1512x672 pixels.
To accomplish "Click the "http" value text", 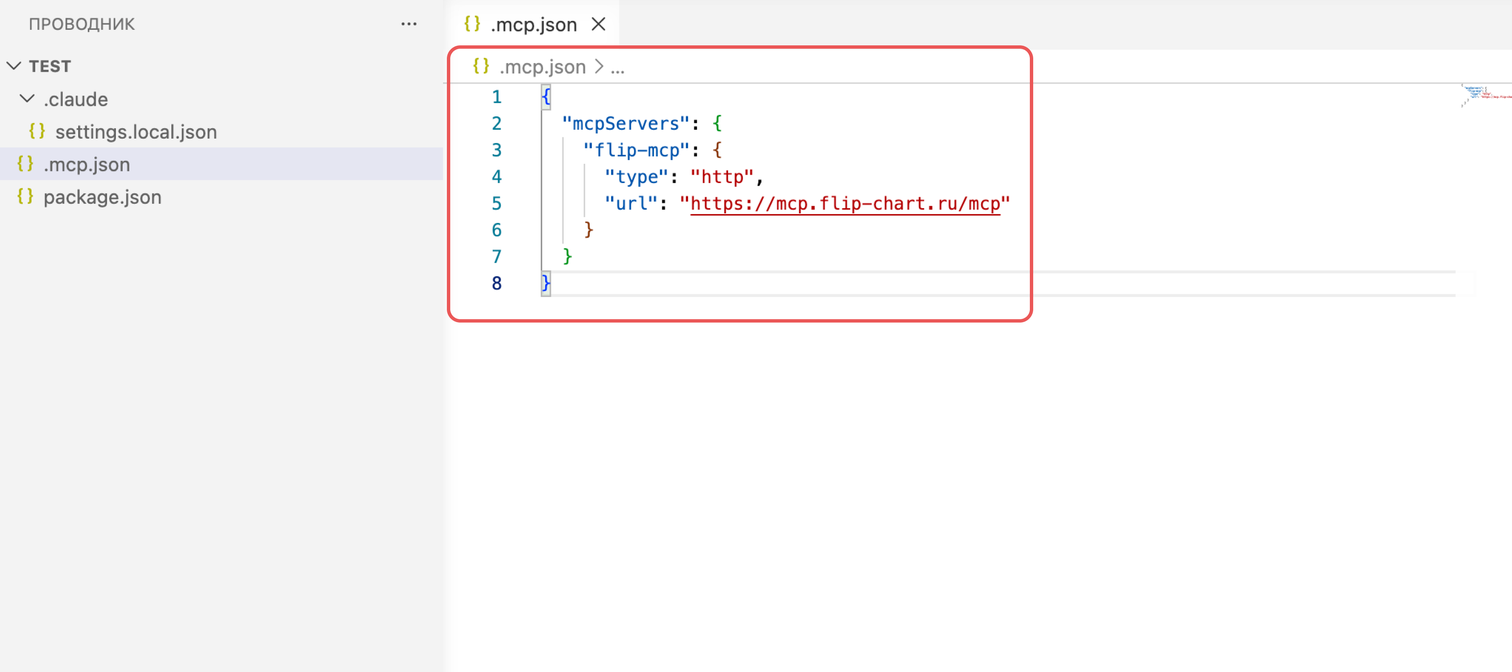I will 722,177.
